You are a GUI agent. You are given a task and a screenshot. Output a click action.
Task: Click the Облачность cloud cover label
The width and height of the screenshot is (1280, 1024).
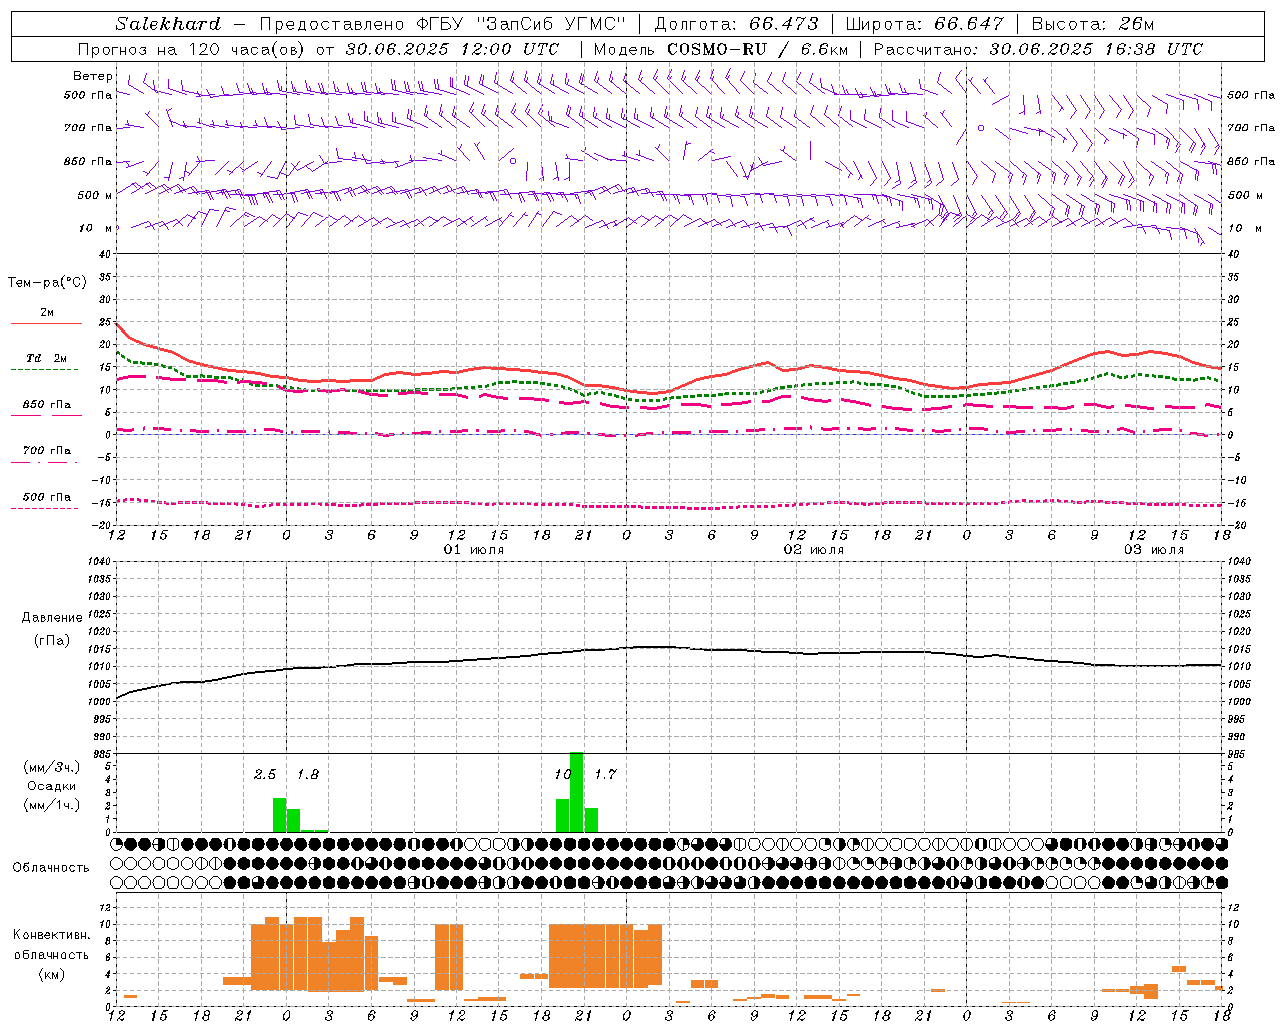coord(51,868)
